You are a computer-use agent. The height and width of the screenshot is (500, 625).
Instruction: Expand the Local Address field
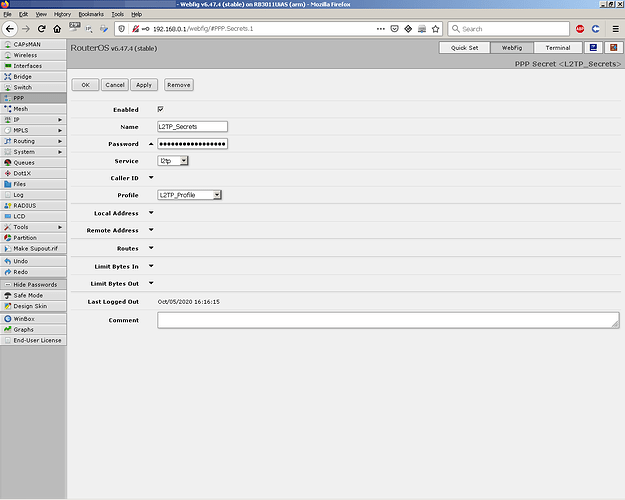tap(151, 213)
